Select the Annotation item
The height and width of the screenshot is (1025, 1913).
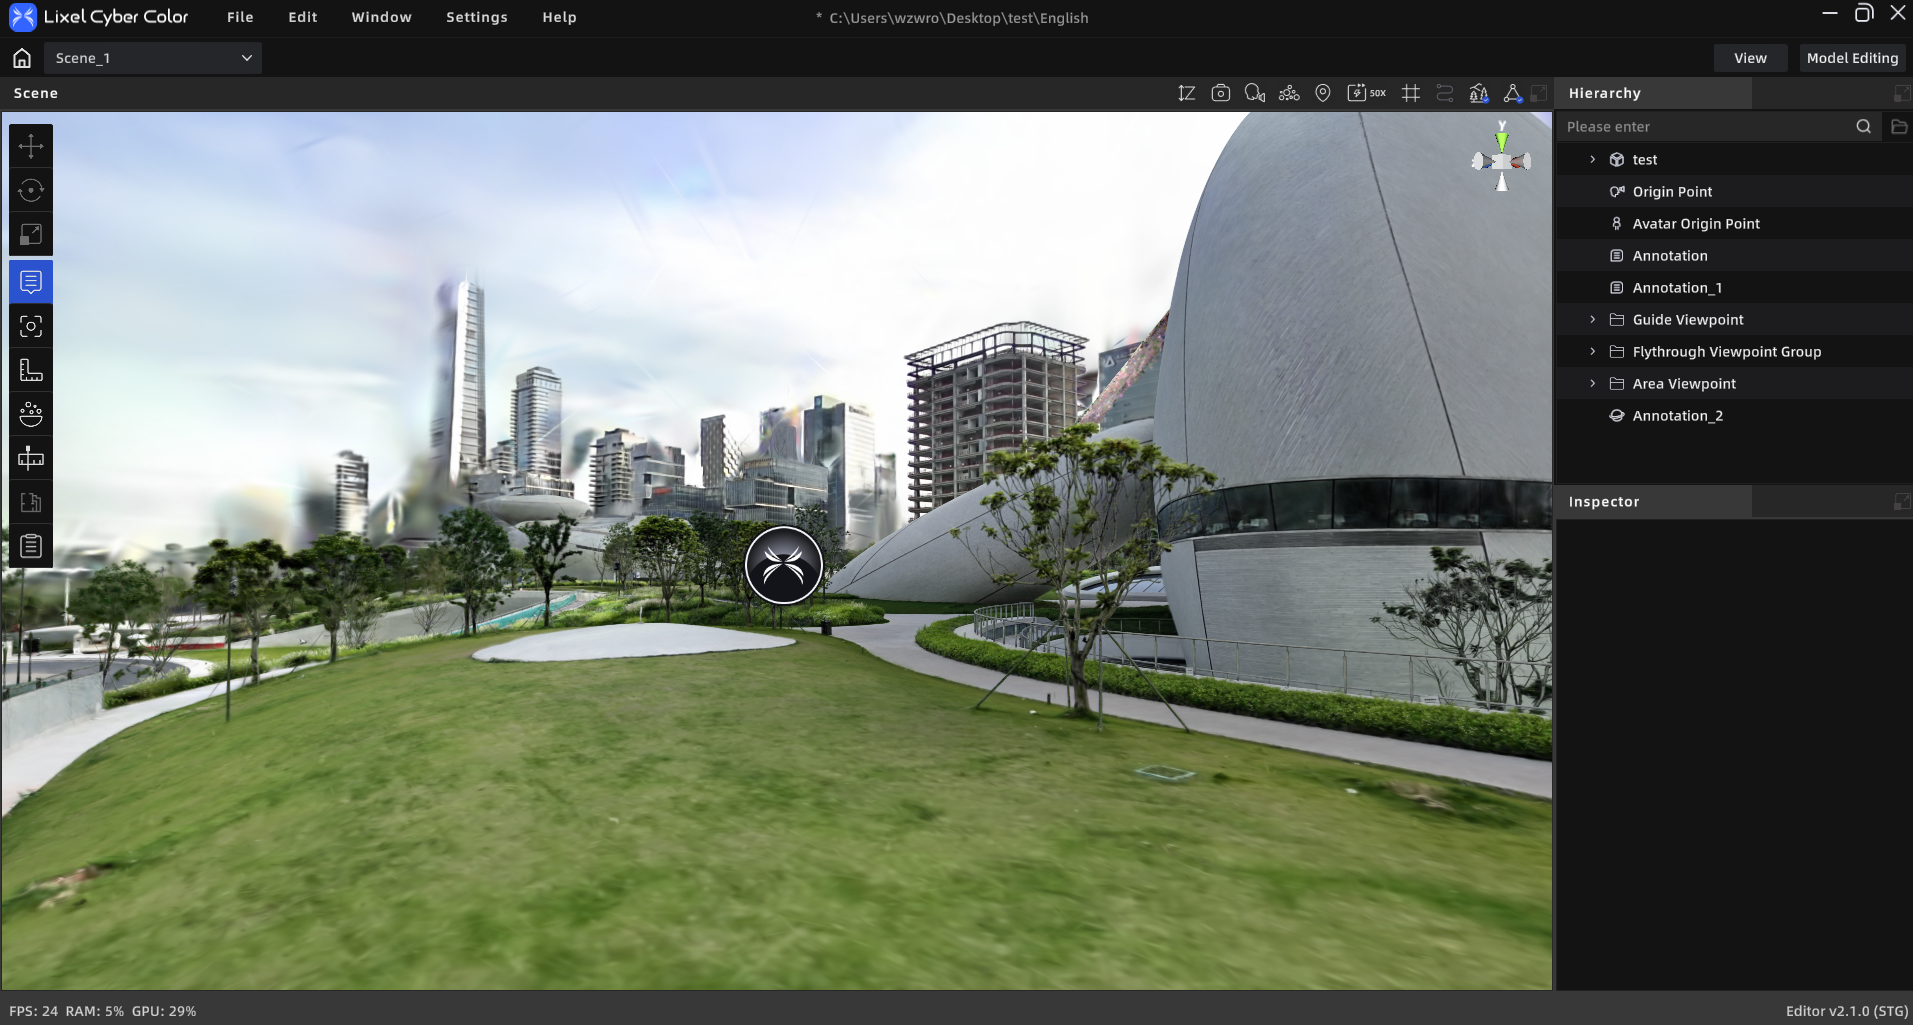[1734, 255]
